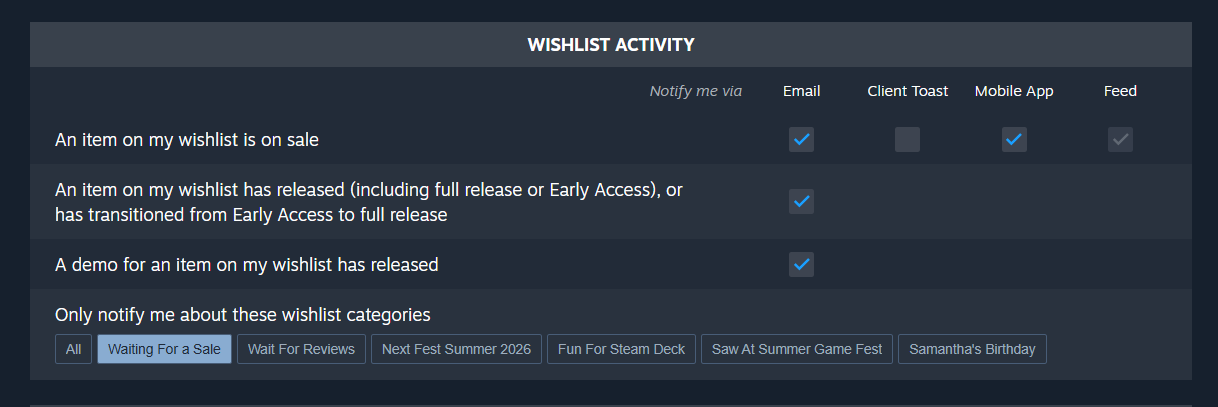Click 'Only notify me about these wishlist categories' text
The width and height of the screenshot is (1218, 407).
point(243,315)
